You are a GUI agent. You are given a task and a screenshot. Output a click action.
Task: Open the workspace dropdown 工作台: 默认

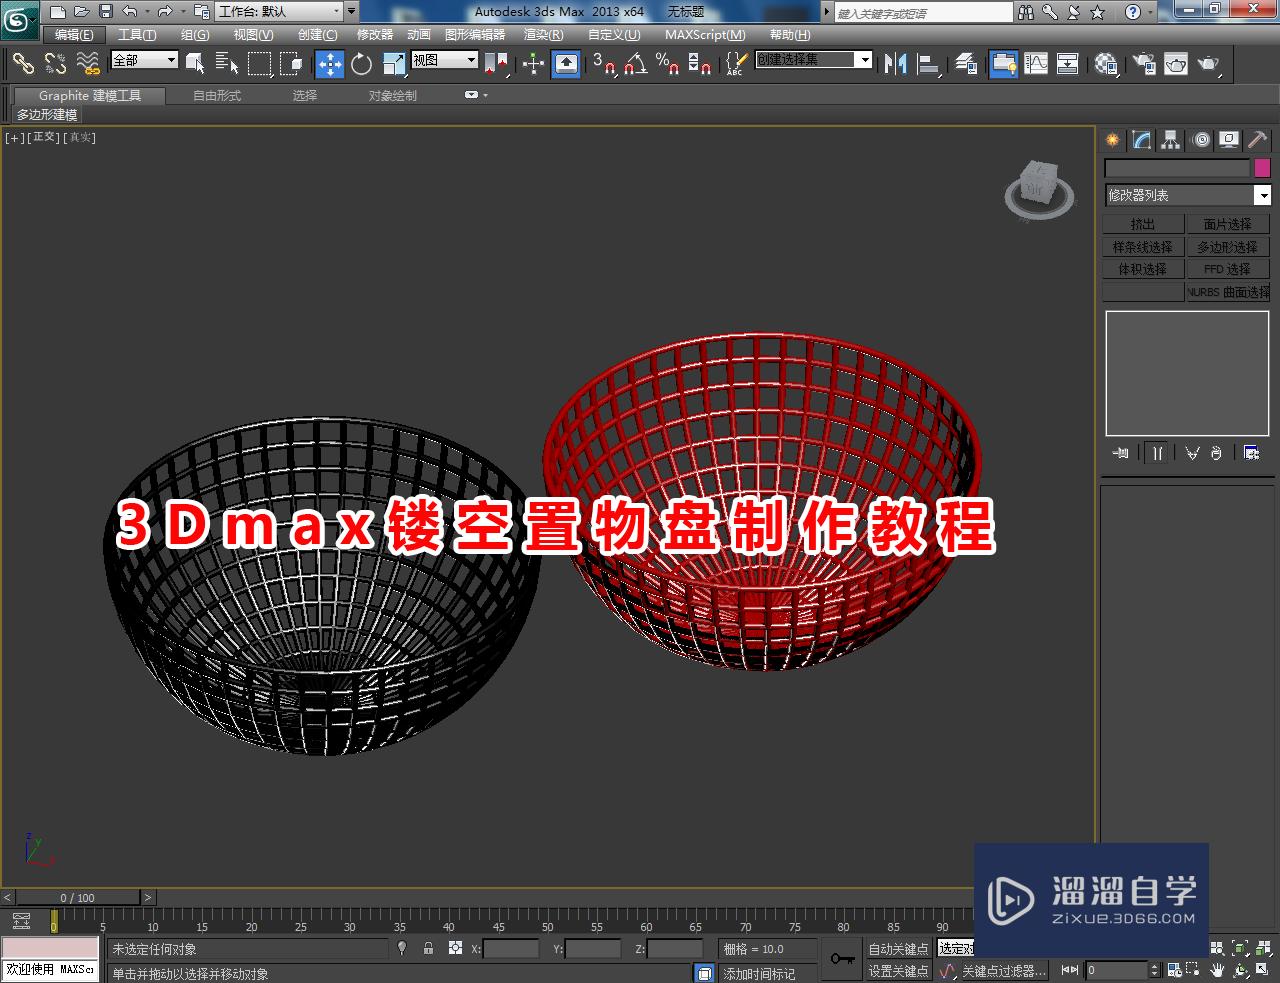[x=279, y=12]
